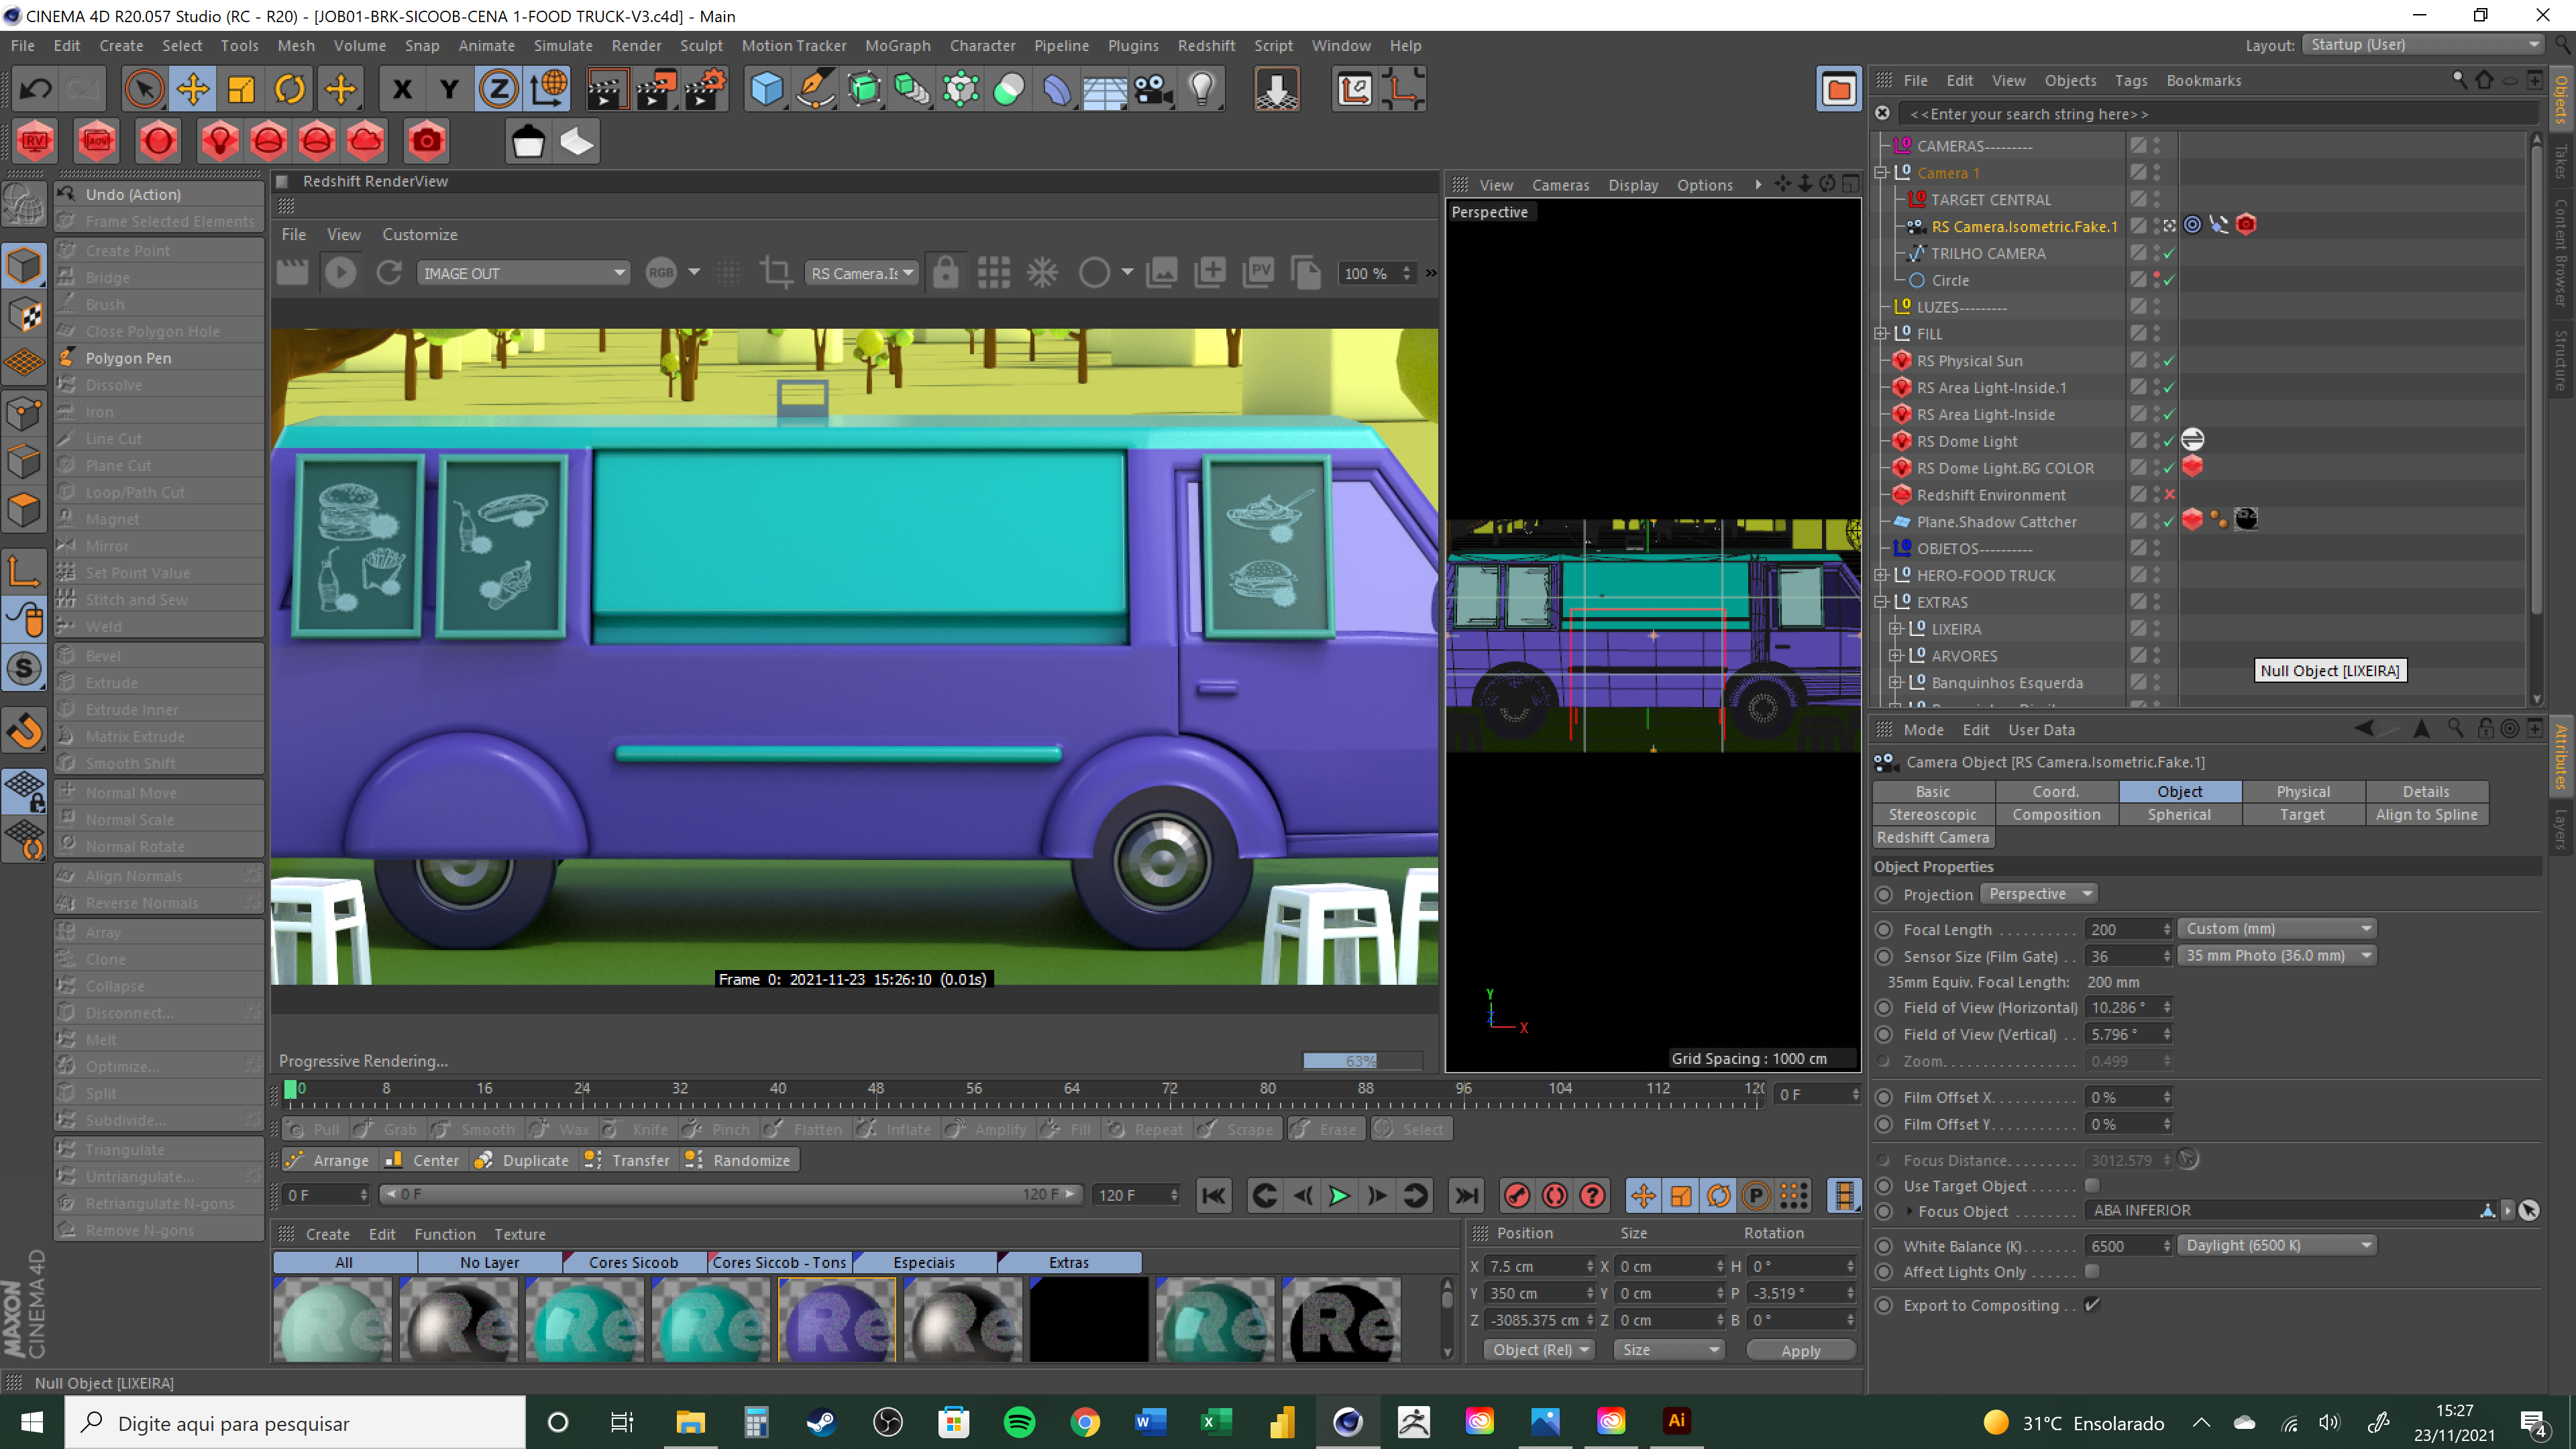Toggle the Affect Lights Only checkbox
The width and height of the screenshot is (2576, 1449).
[2091, 1271]
